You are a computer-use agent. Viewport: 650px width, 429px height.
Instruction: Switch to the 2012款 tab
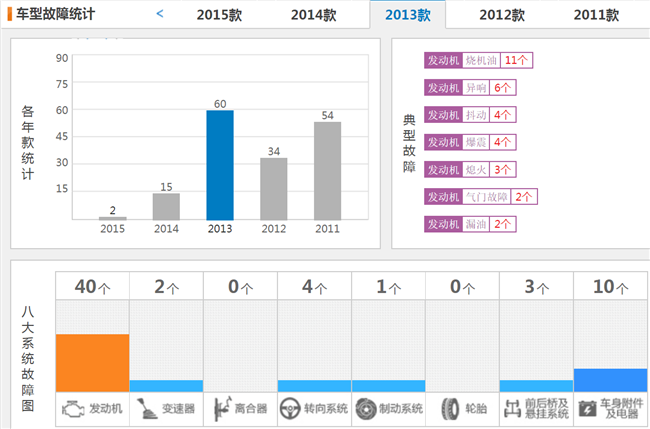(502, 15)
